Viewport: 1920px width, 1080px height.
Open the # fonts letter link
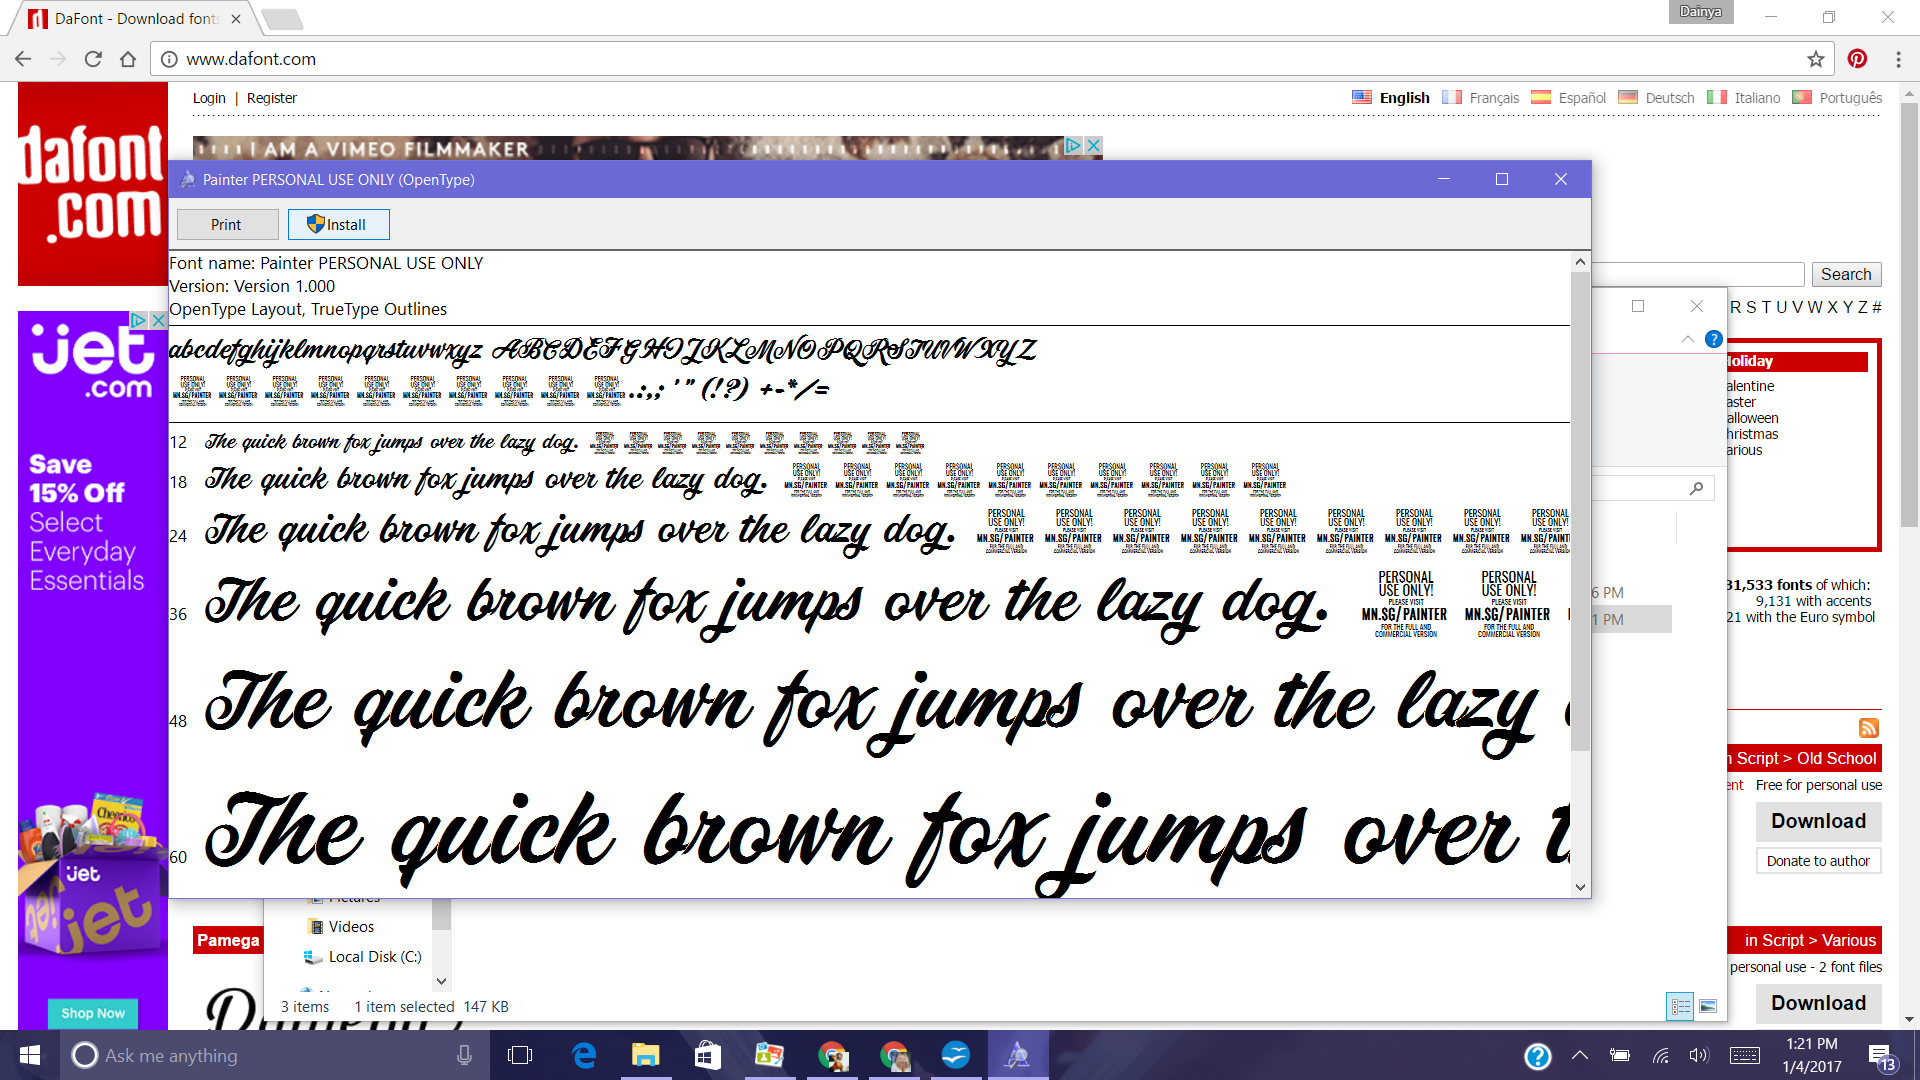[x=1877, y=307]
